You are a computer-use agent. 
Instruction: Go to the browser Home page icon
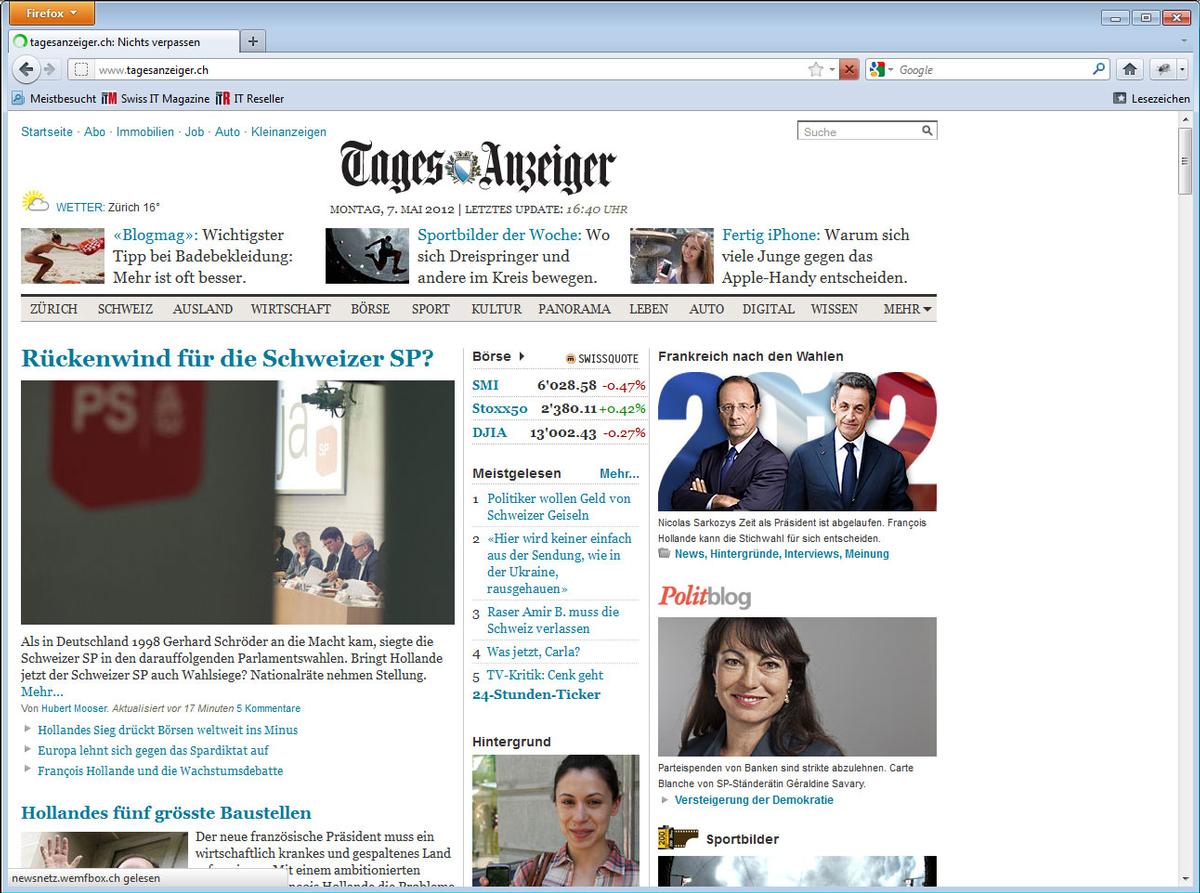pyautogui.click(x=1130, y=69)
